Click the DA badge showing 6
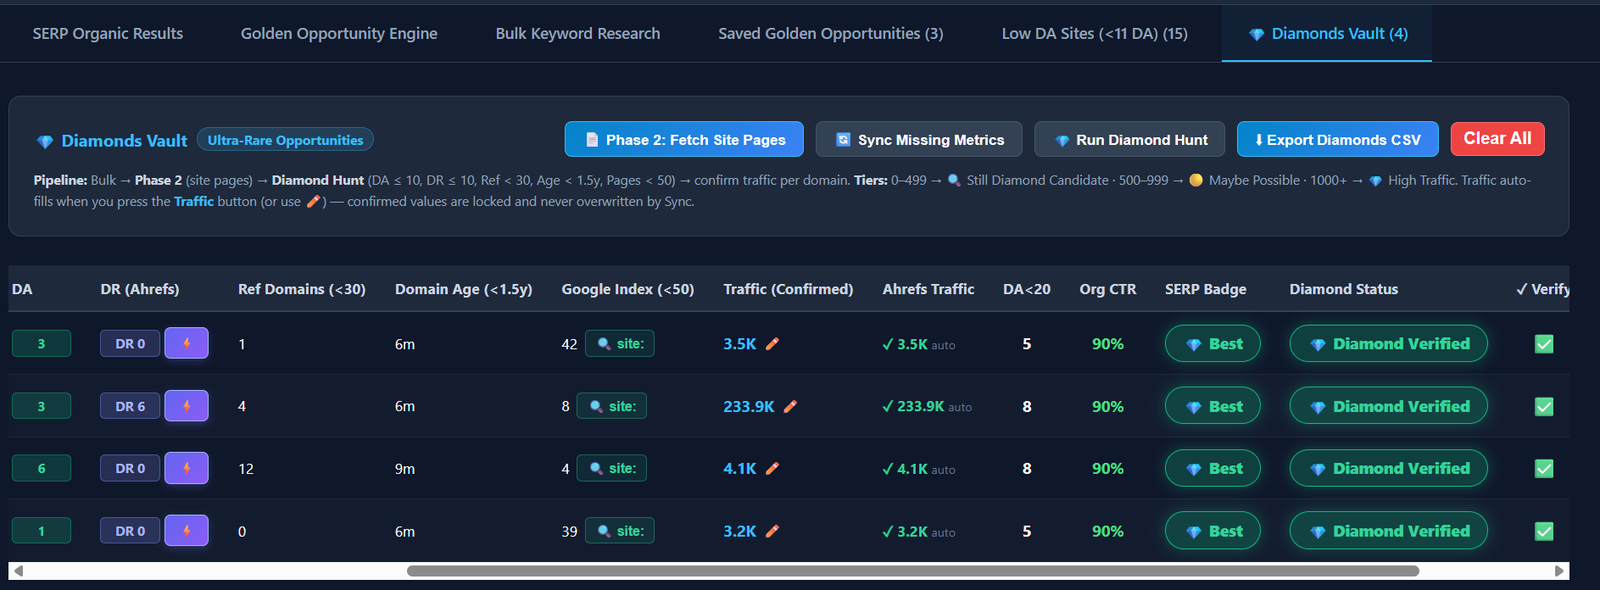The height and width of the screenshot is (590, 1600). click(41, 468)
